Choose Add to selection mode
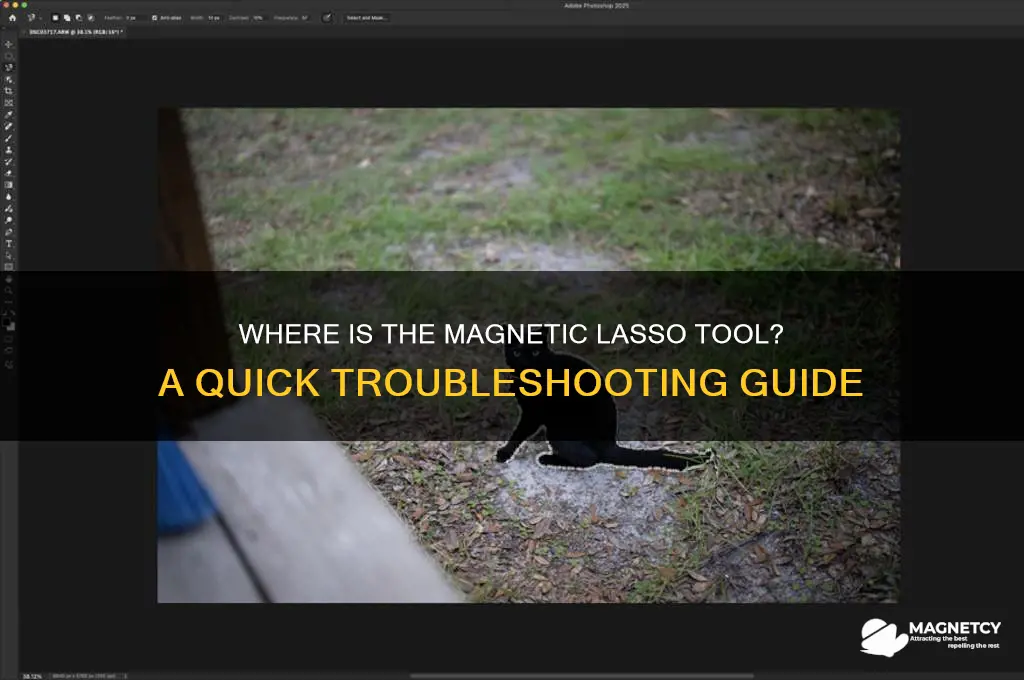Screen dimensions: 1024x680 pos(67,18)
